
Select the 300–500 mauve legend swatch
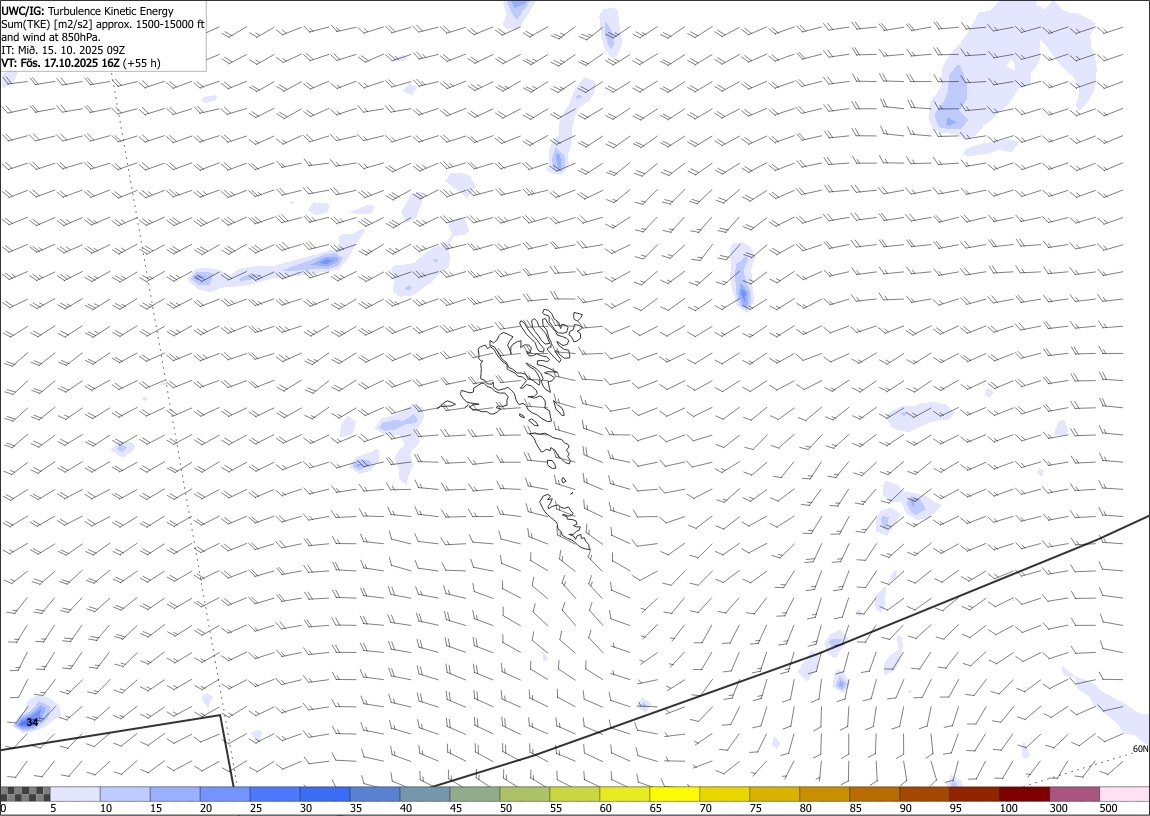click(x=1074, y=794)
